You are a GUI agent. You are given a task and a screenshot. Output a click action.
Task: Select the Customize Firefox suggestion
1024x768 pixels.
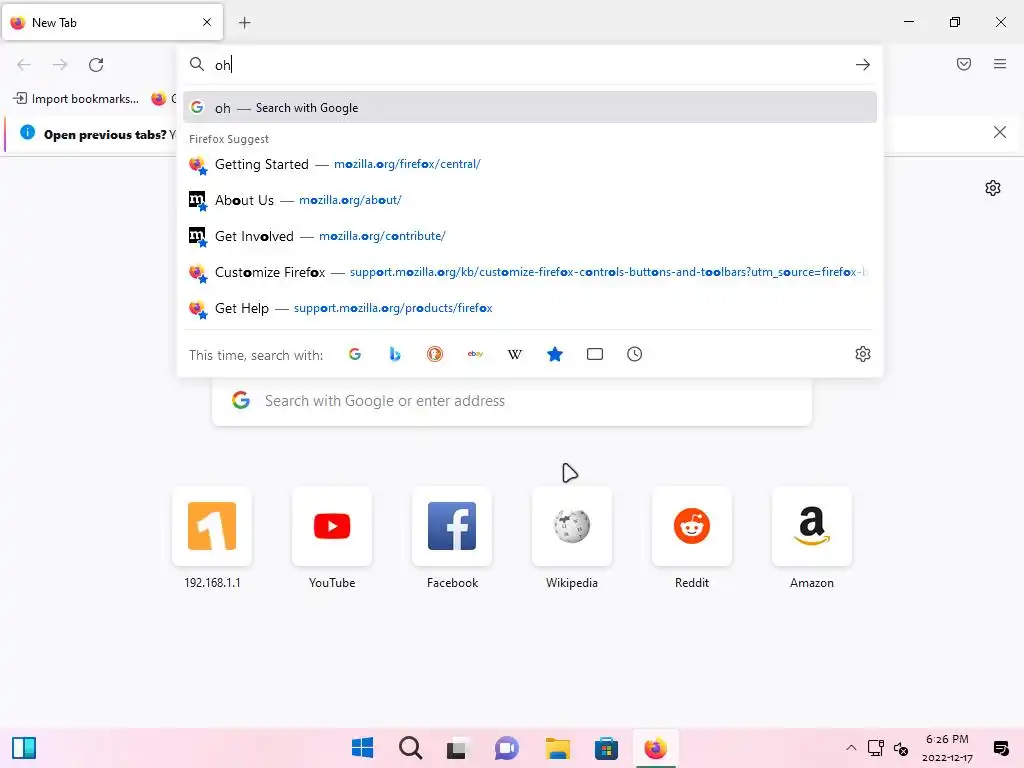tap(530, 272)
